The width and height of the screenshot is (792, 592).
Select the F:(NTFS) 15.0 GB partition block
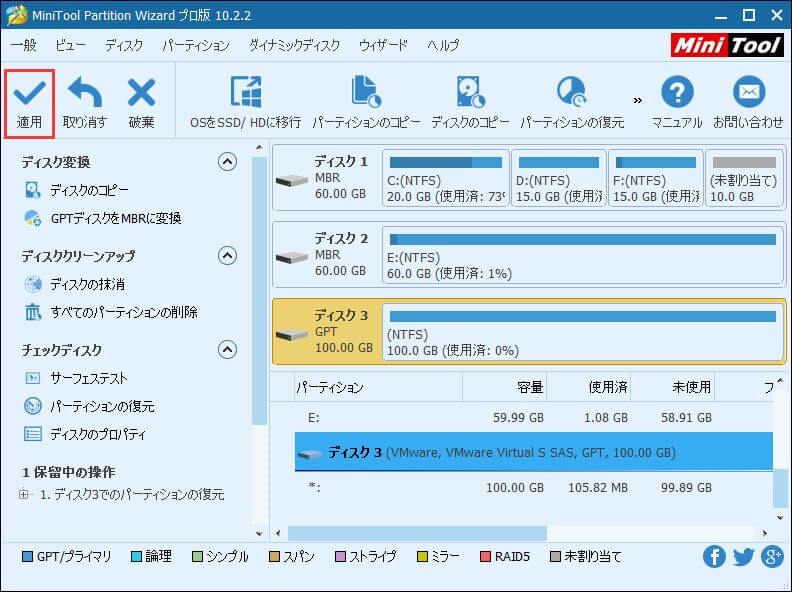pyautogui.click(x=656, y=178)
